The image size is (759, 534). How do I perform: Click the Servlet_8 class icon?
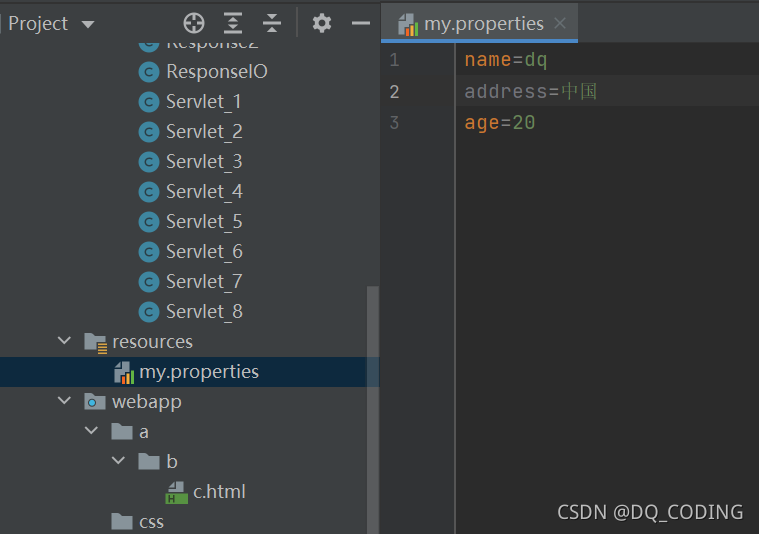pyautogui.click(x=149, y=312)
